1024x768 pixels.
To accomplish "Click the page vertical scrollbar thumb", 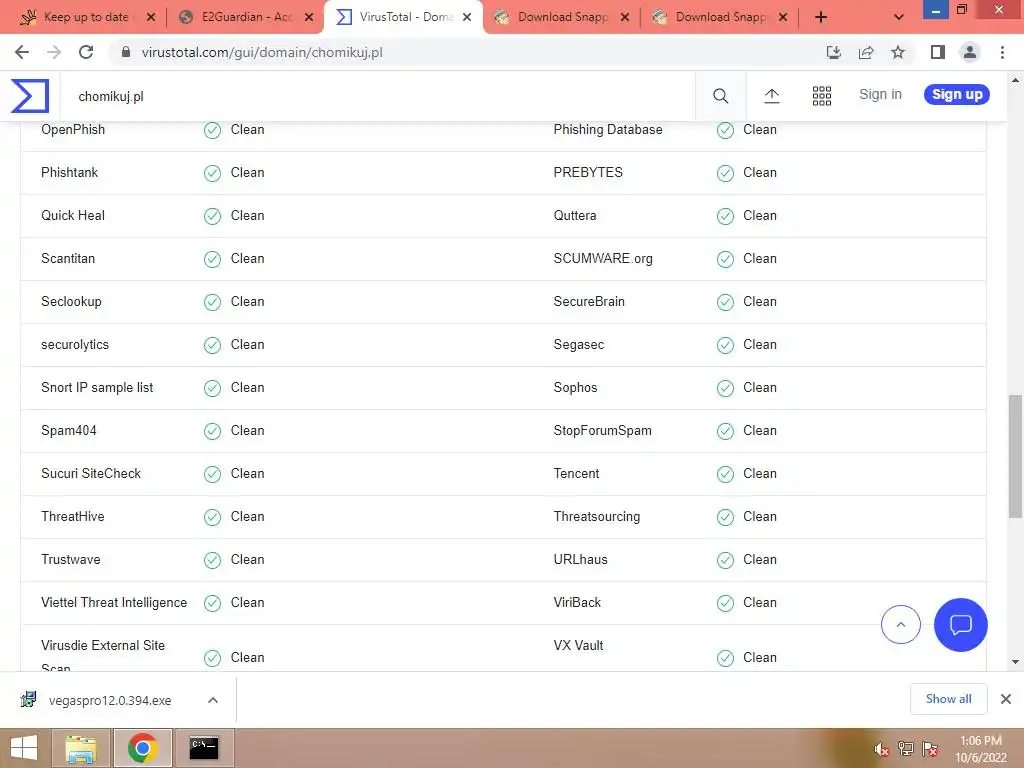I will (x=1015, y=455).
